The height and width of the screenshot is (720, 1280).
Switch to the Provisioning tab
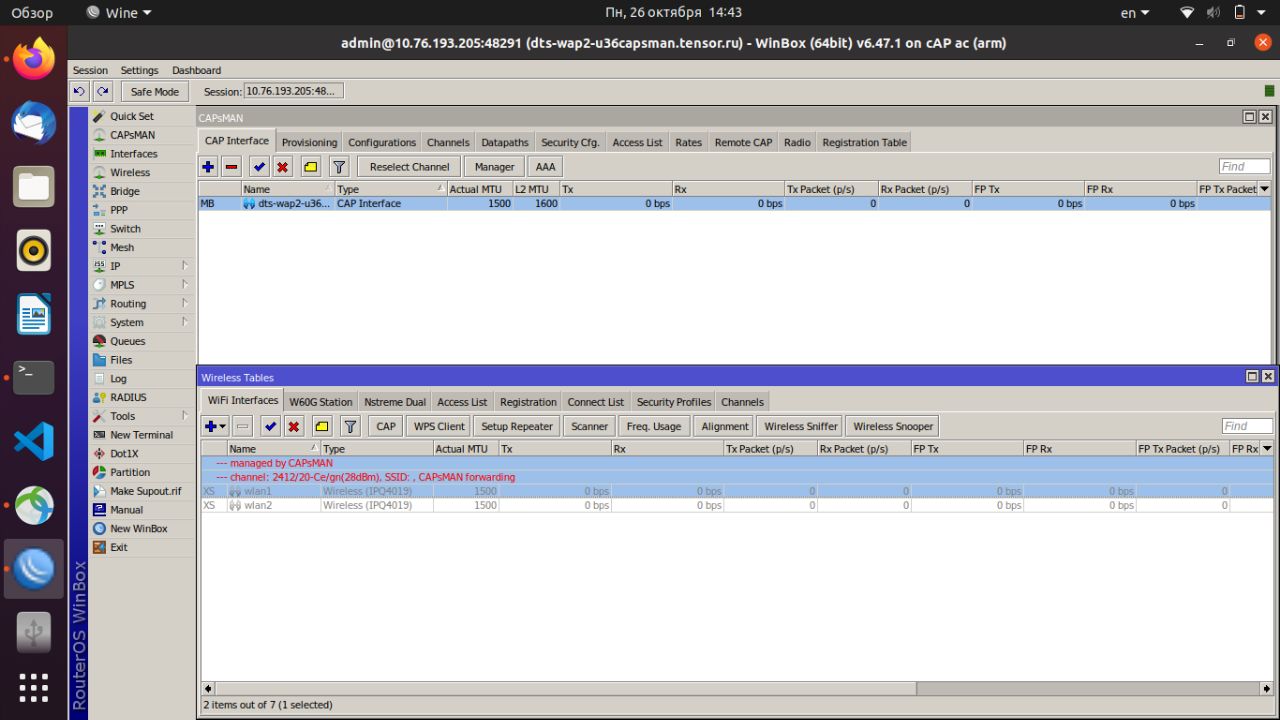point(309,142)
